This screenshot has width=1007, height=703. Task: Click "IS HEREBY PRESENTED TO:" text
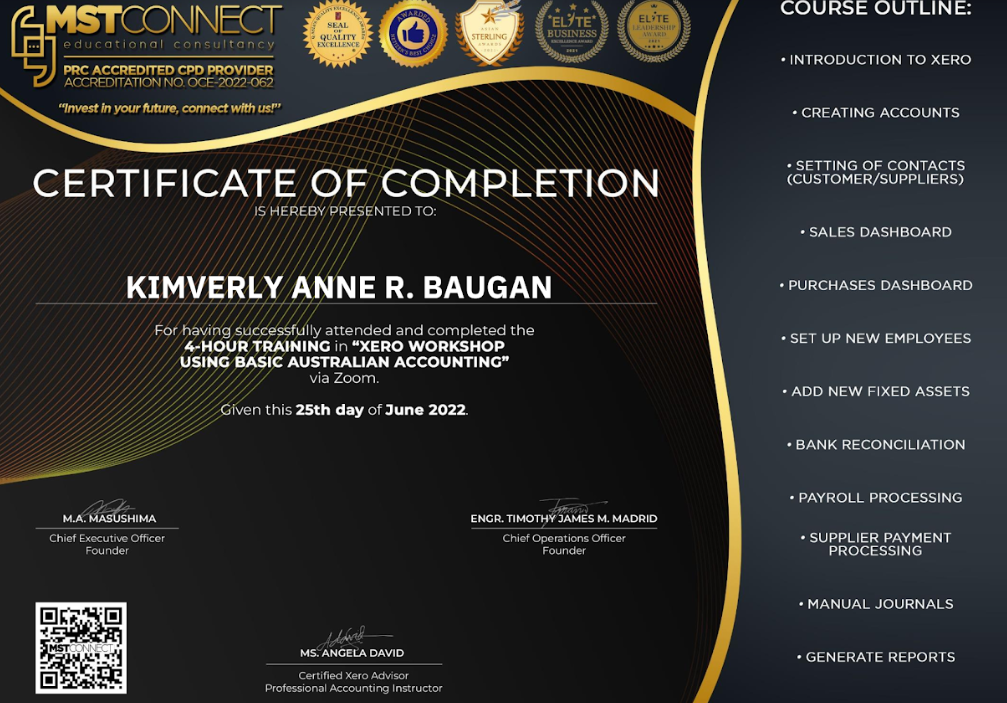click(345, 211)
